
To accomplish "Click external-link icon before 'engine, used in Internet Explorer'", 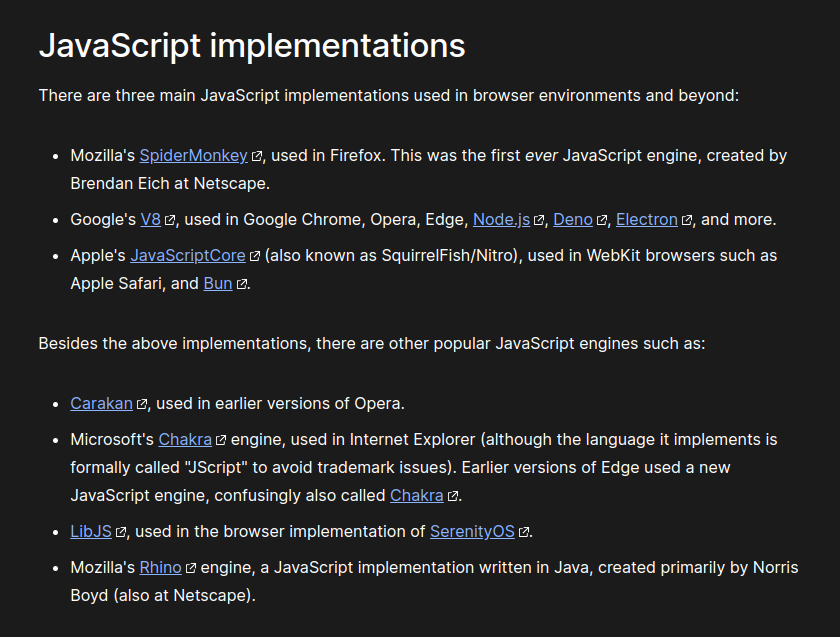I will pyautogui.click(x=221, y=440).
